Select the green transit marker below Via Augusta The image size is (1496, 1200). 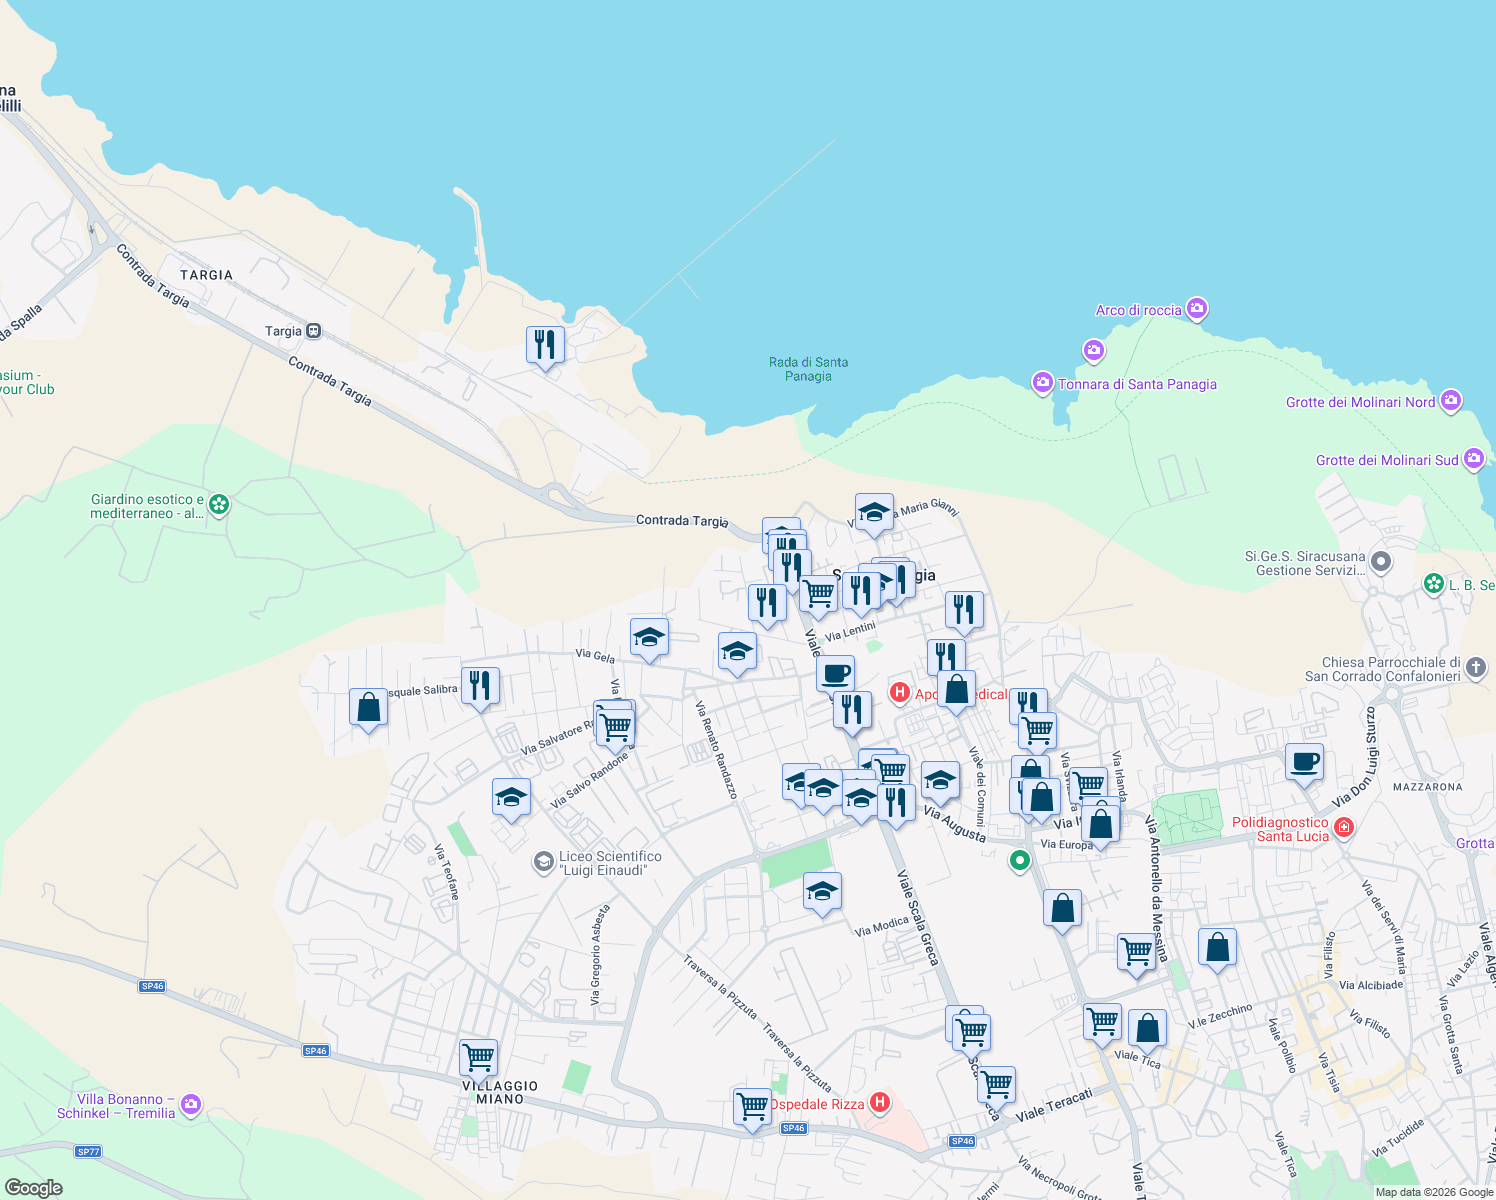pyautogui.click(x=1020, y=861)
